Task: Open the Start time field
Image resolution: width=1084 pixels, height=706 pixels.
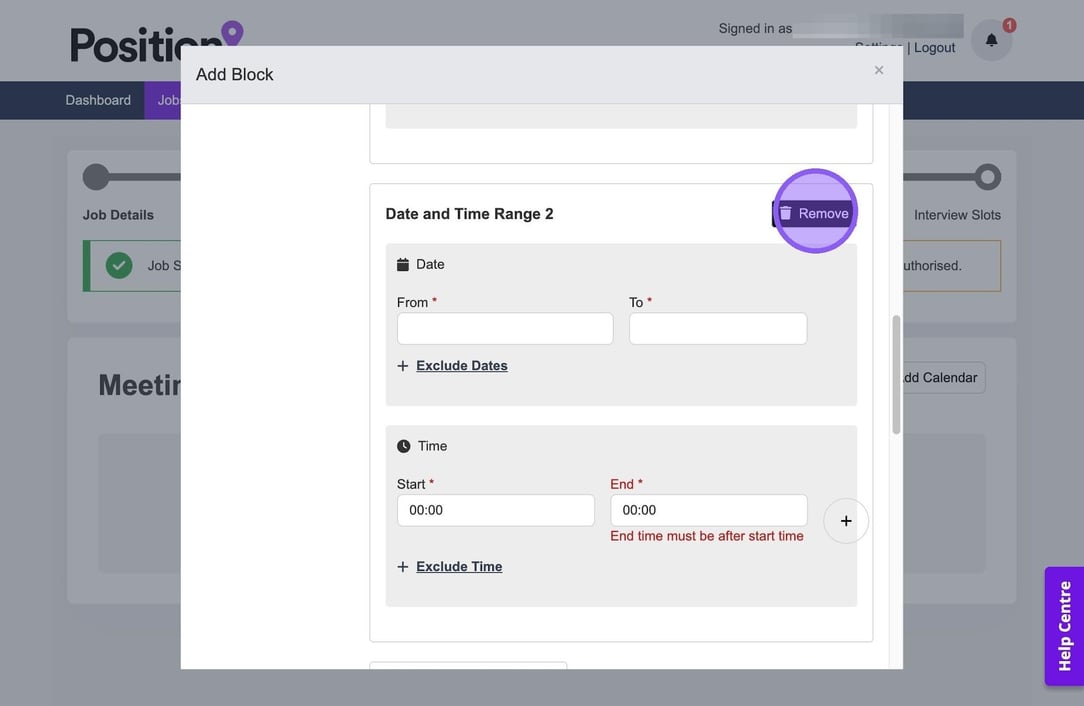Action: tap(495, 510)
